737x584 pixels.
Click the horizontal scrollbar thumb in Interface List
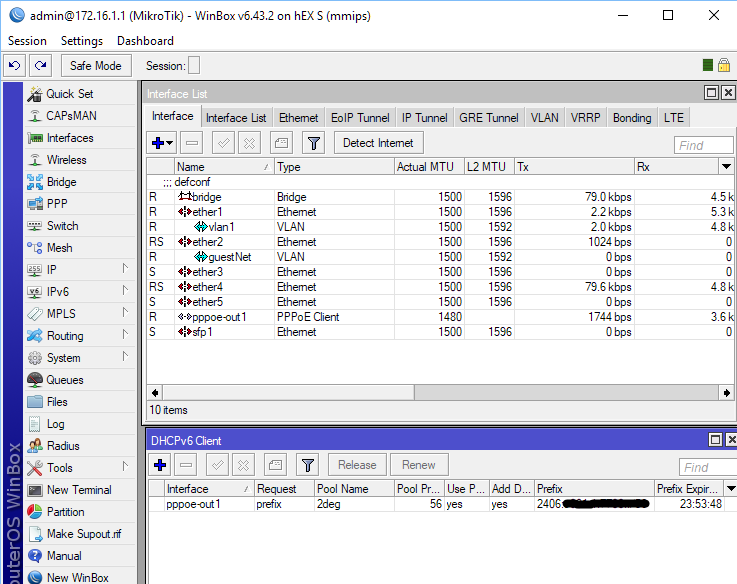pos(288,393)
